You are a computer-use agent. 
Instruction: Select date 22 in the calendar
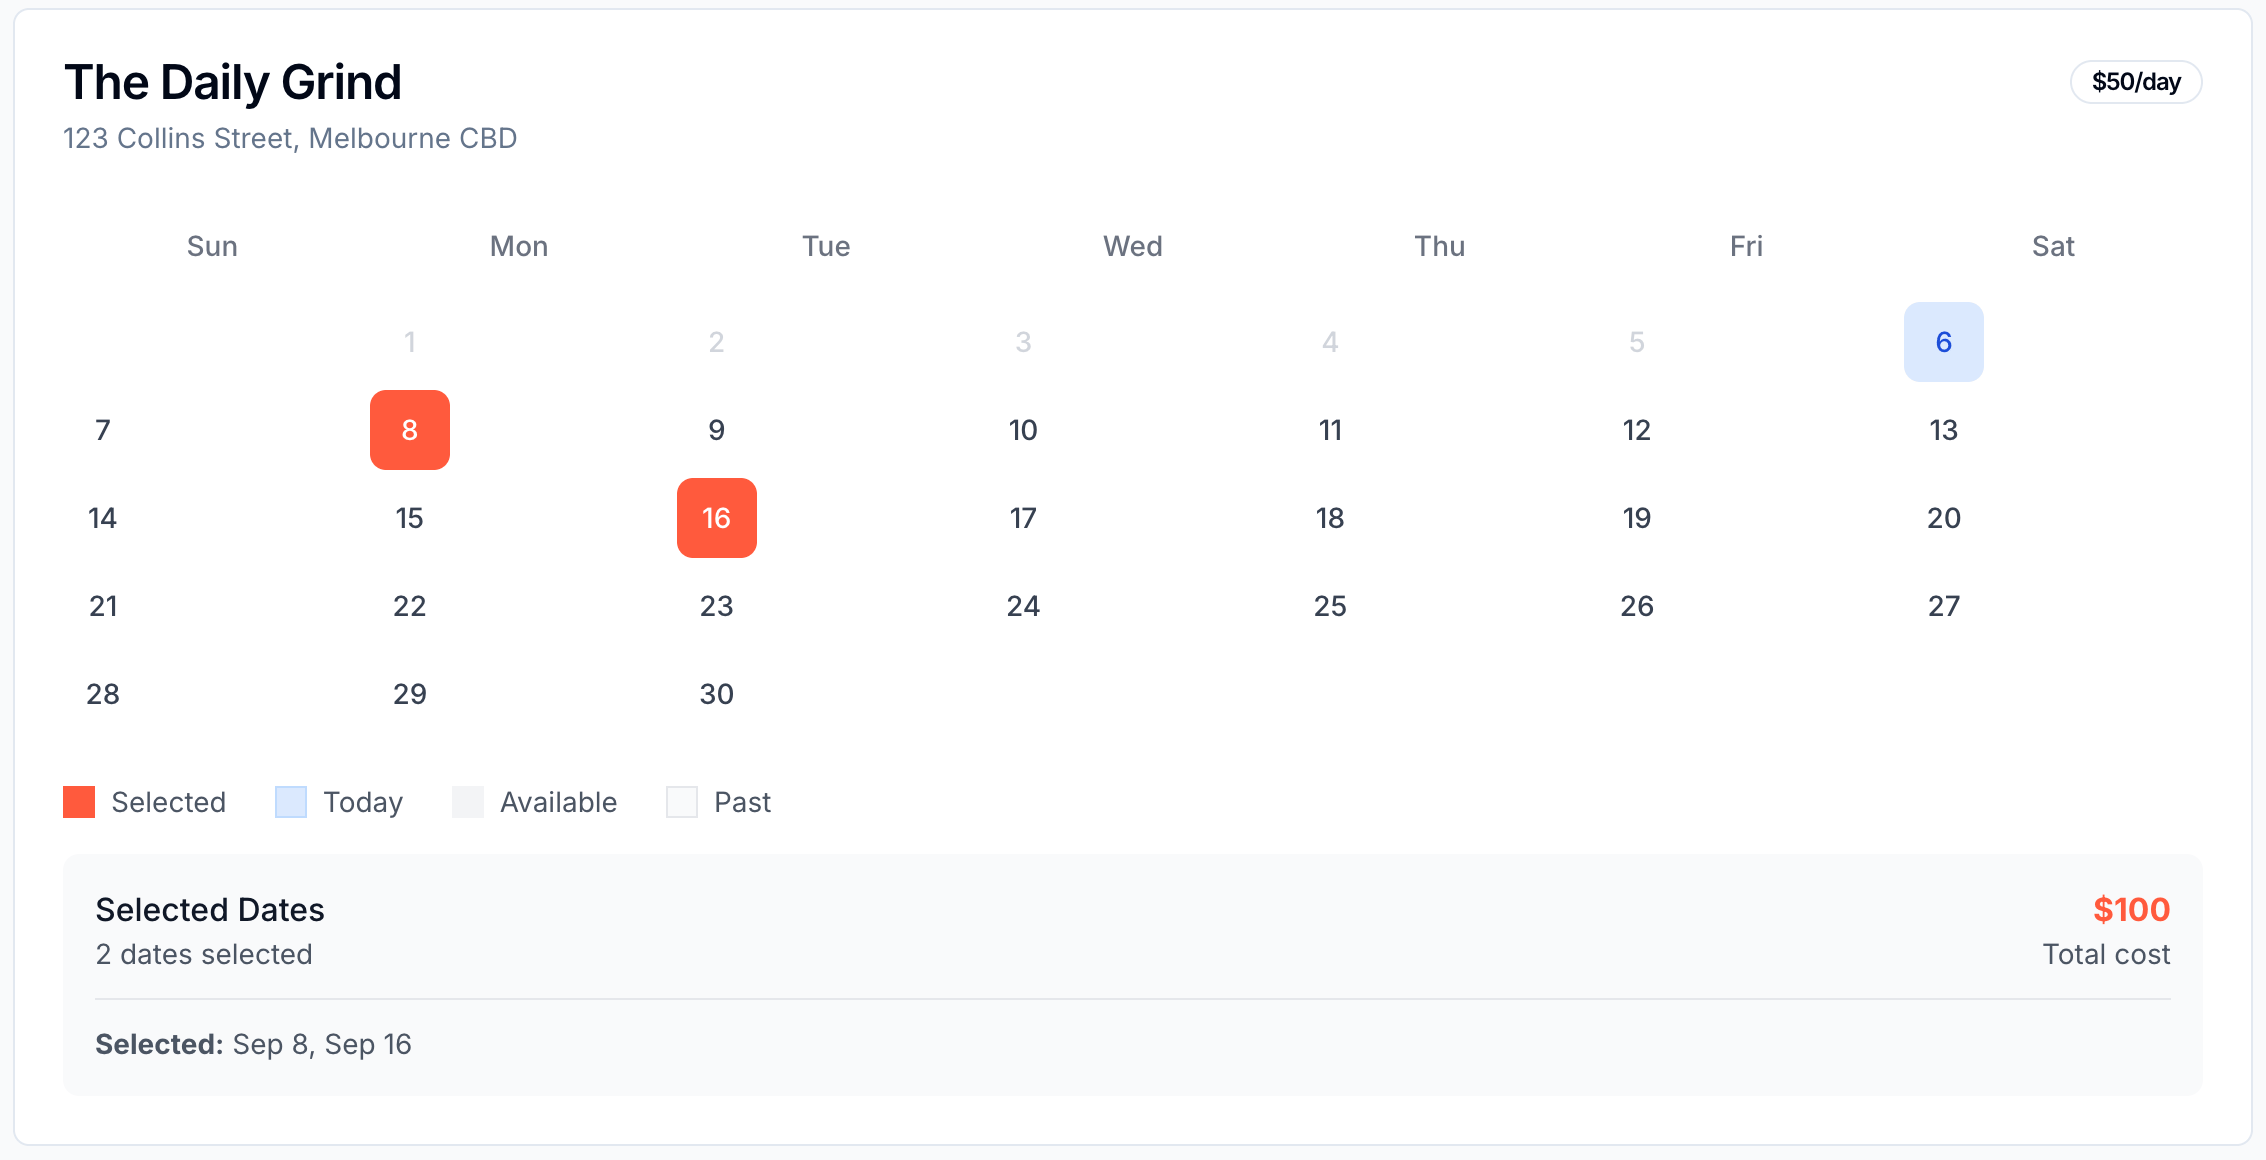[x=409, y=606]
